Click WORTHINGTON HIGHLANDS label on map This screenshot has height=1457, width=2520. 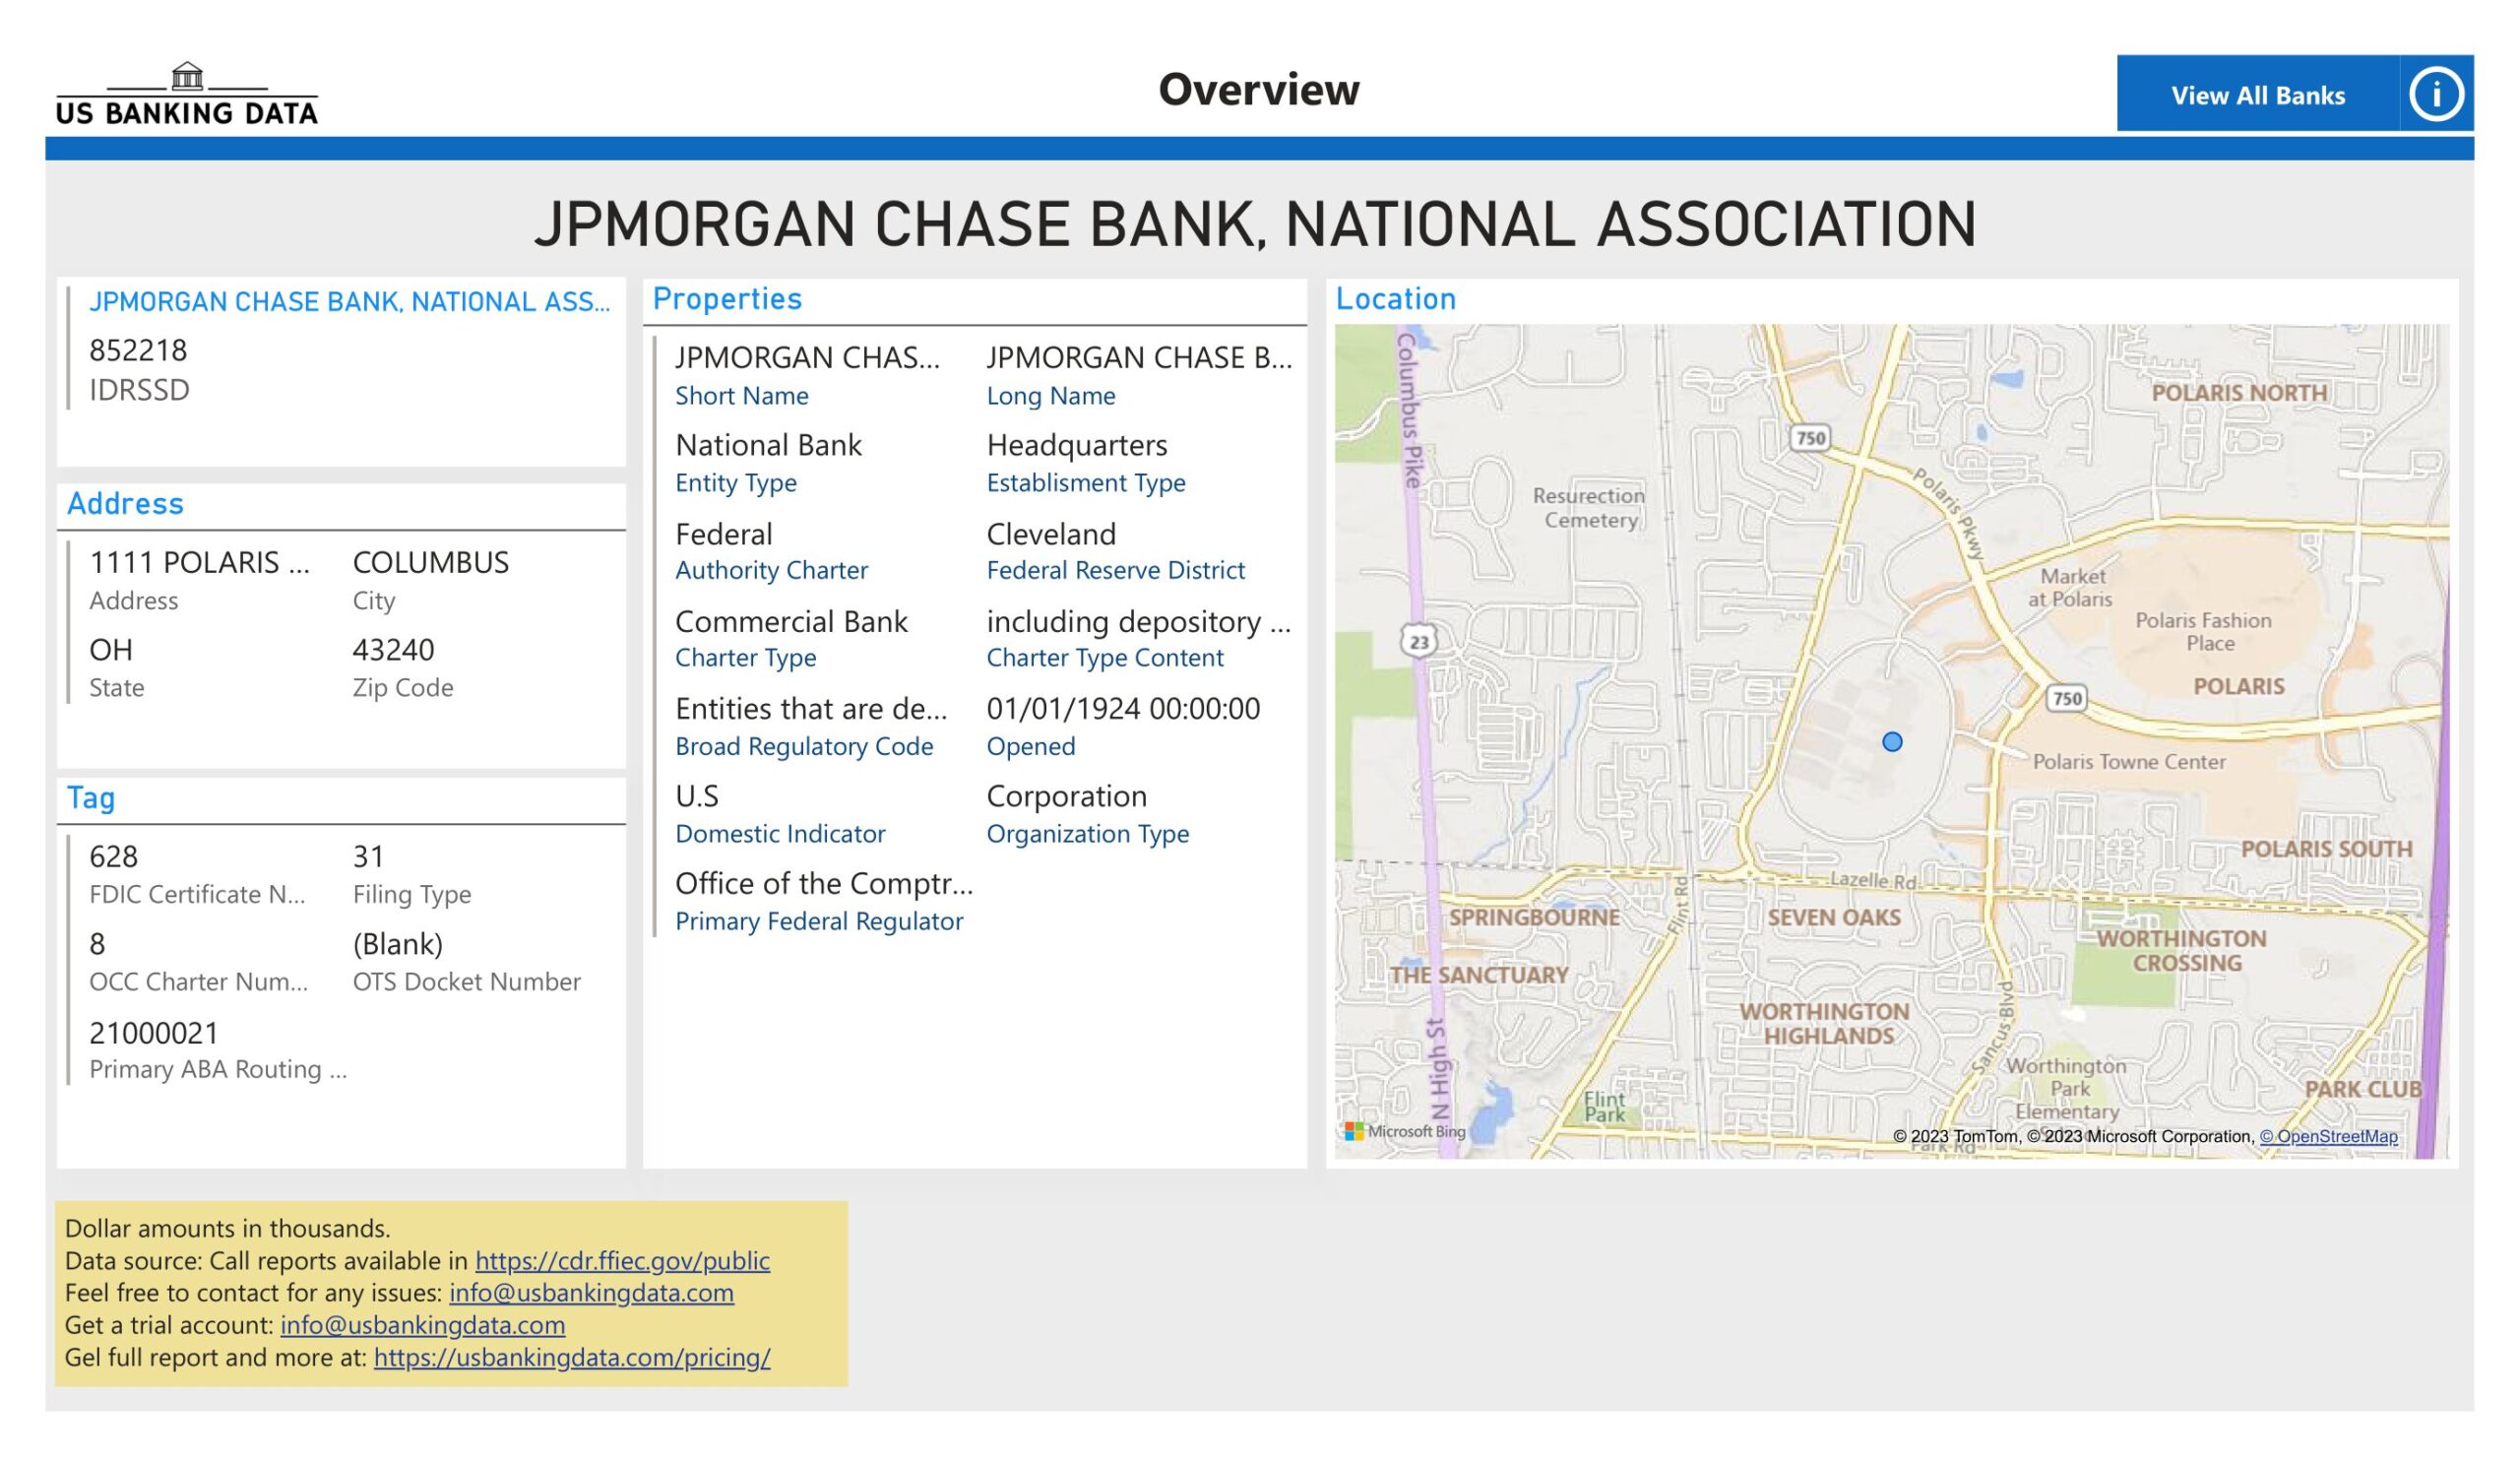pos(1825,1023)
